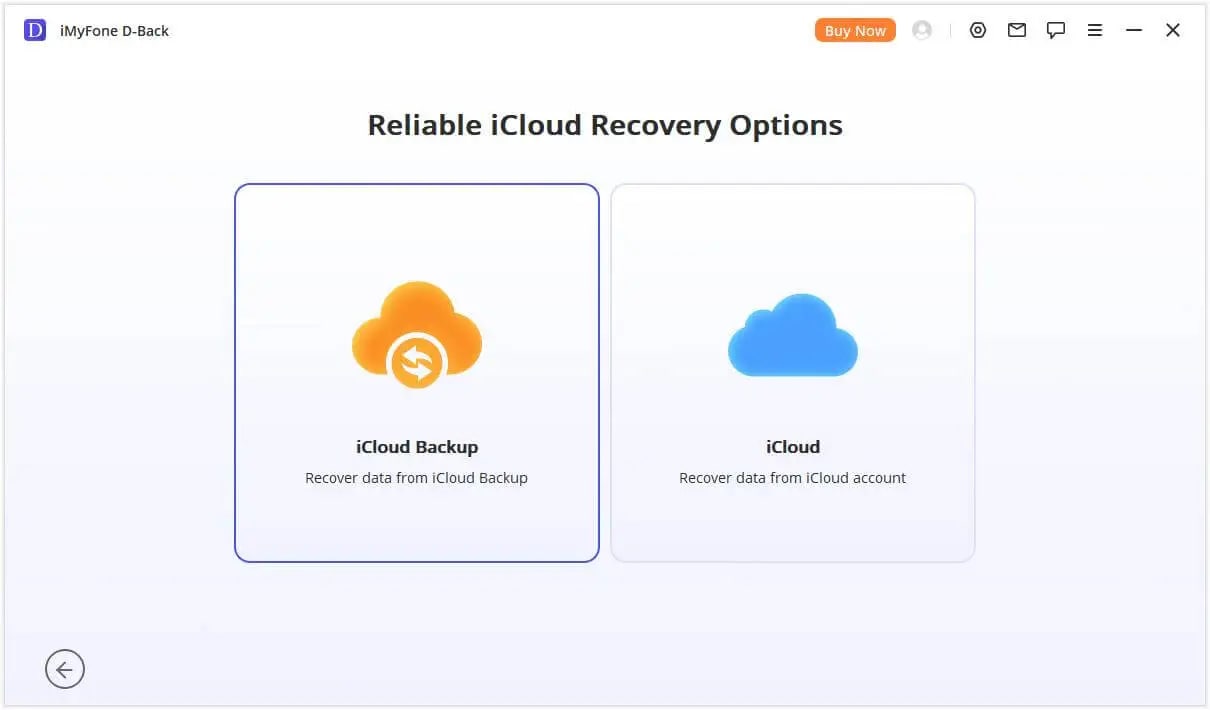The width and height of the screenshot is (1210, 710).
Task: Click the iCloud Backup title label
Action: (x=417, y=447)
